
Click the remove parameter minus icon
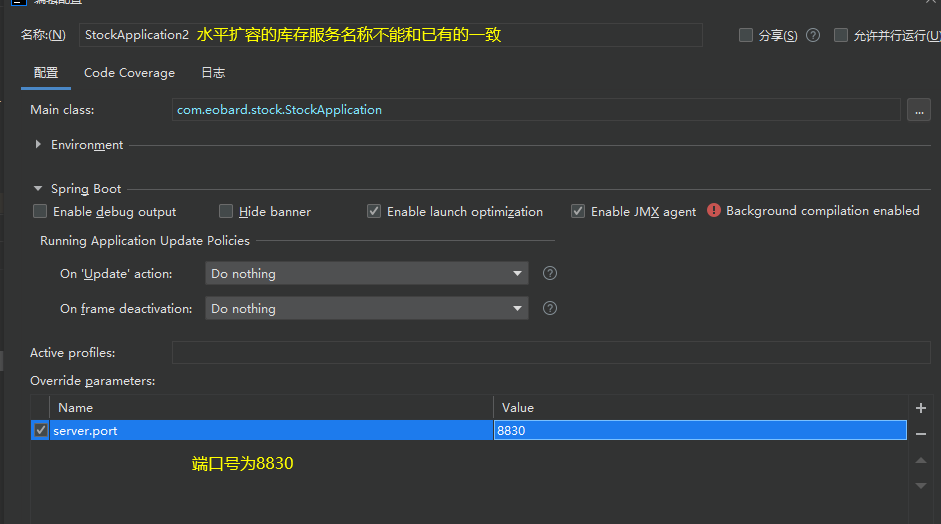[921, 434]
